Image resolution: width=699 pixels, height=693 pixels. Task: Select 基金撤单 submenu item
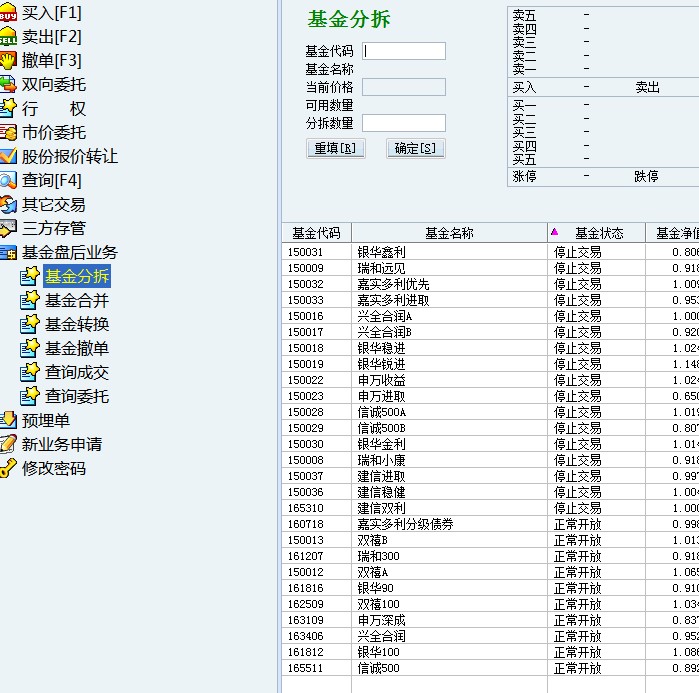click(77, 349)
